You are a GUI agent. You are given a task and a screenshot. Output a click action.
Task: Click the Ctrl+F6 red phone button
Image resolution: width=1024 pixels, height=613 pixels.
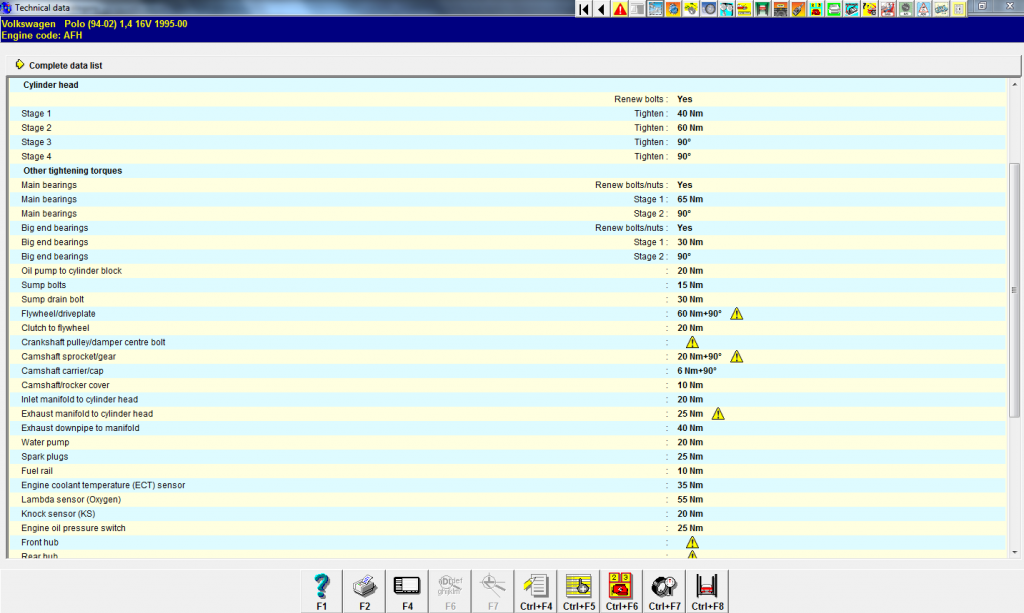(622, 589)
